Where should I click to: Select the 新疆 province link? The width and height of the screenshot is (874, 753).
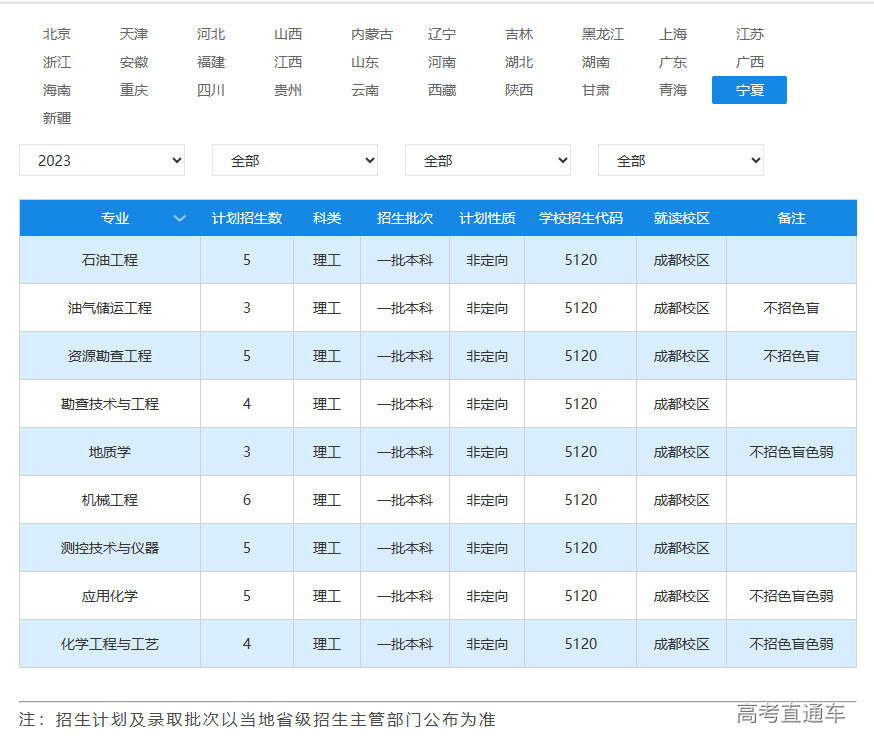[58, 117]
